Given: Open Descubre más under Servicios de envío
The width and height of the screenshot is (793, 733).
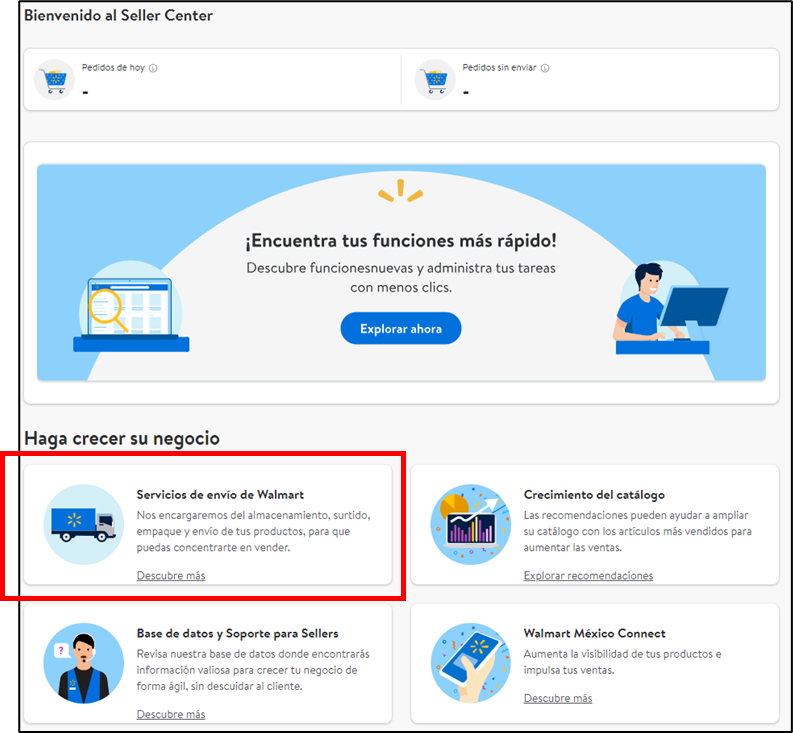Looking at the screenshot, I should click(x=171, y=576).
